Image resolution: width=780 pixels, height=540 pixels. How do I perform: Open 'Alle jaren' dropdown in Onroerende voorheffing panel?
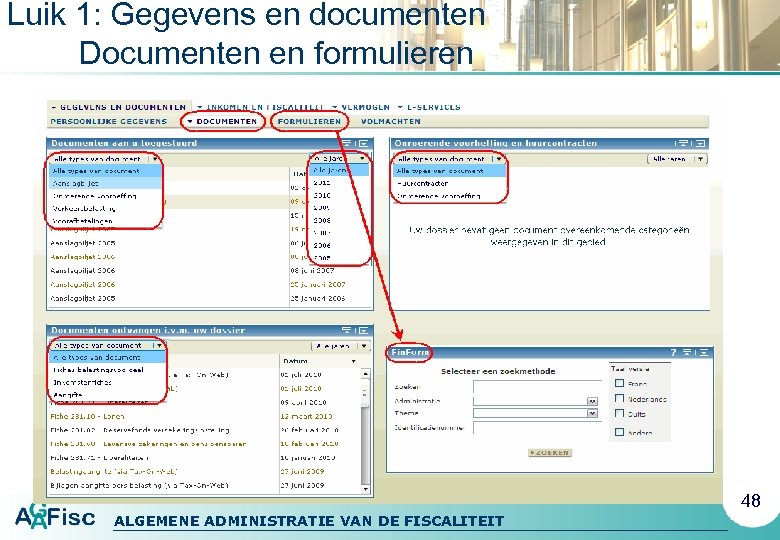677,159
